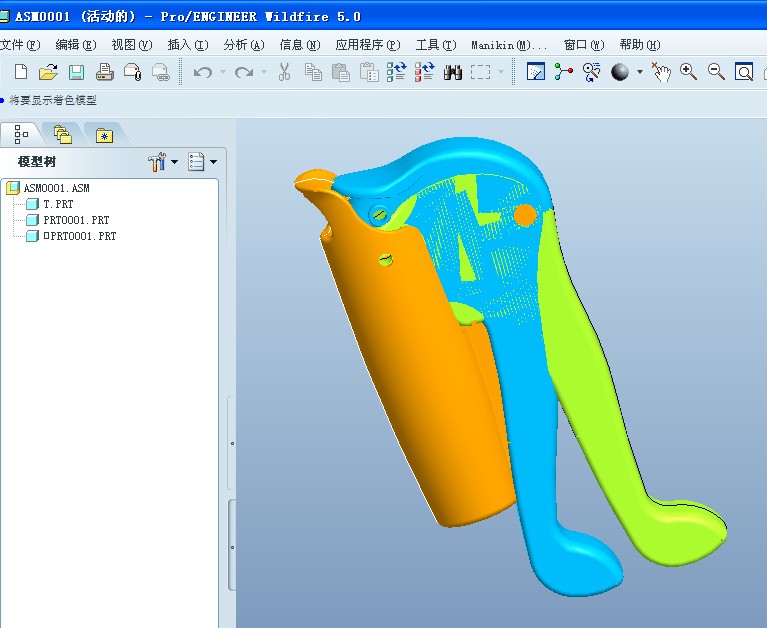Select the Zoom In magnifier
767x628 pixels.
pyautogui.click(x=688, y=72)
